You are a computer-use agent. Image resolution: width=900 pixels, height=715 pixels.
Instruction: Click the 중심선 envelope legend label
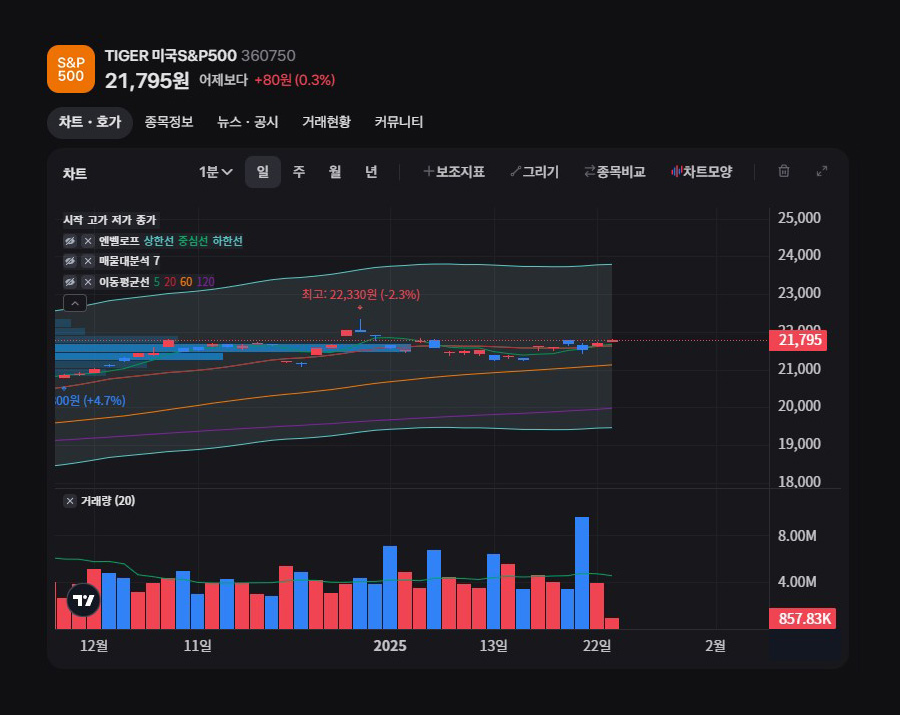click(x=193, y=241)
